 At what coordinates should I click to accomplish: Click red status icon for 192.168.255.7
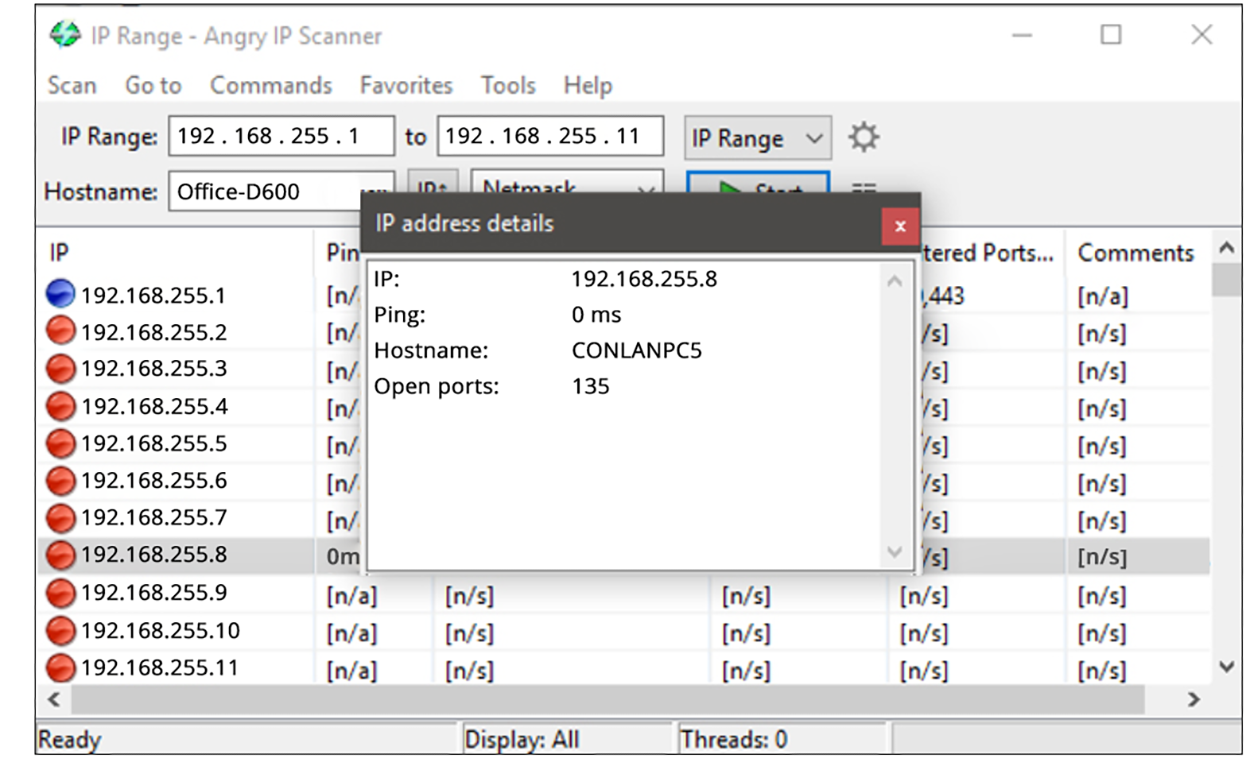pyautogui.click(x=61, y=518)
